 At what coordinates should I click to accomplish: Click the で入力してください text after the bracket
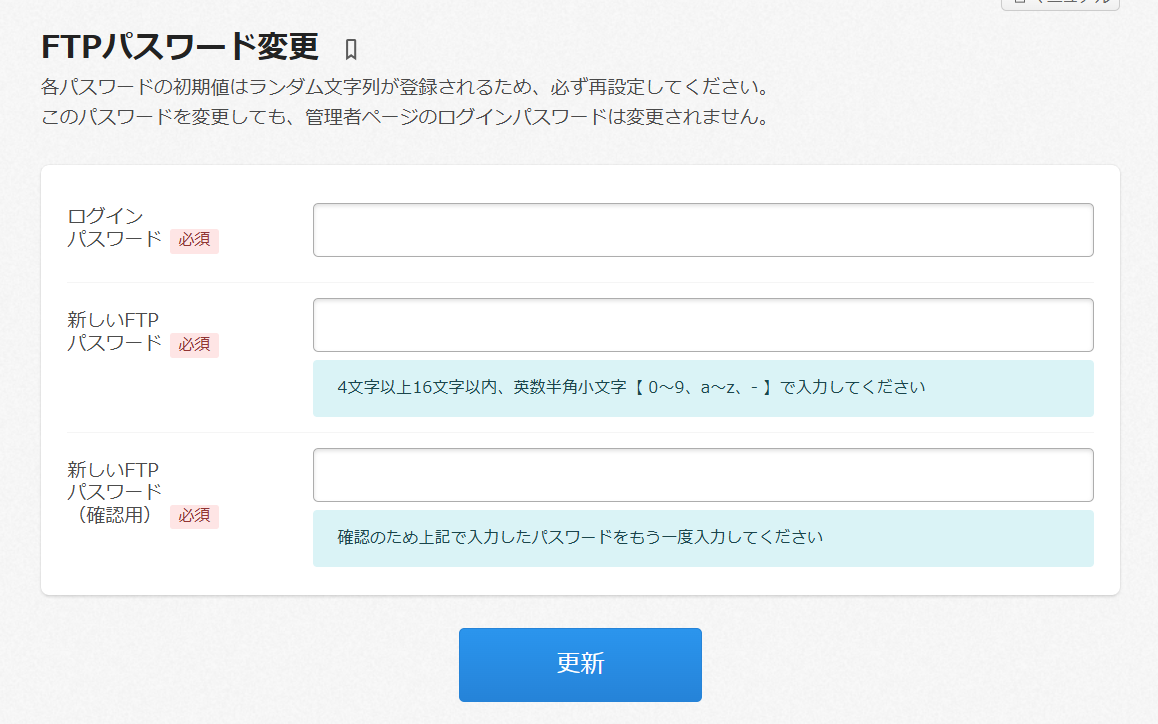pos(852,387)
